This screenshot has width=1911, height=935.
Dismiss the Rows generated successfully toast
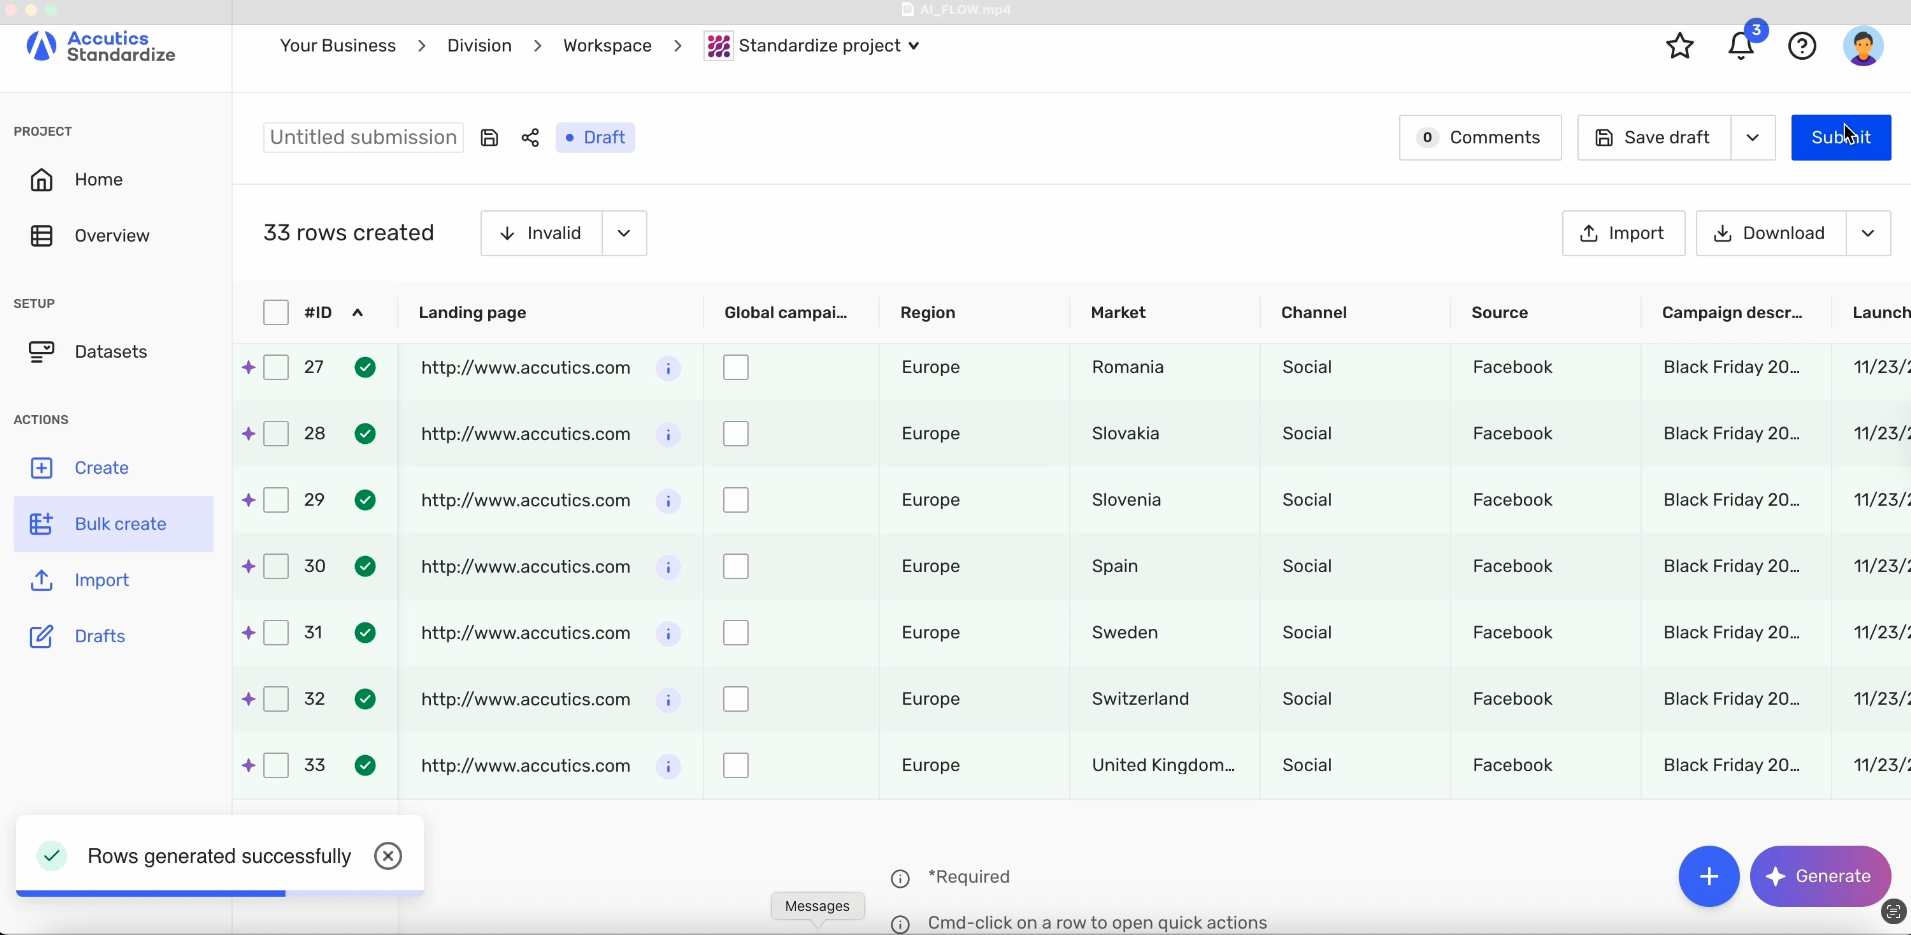click(388, 856)
